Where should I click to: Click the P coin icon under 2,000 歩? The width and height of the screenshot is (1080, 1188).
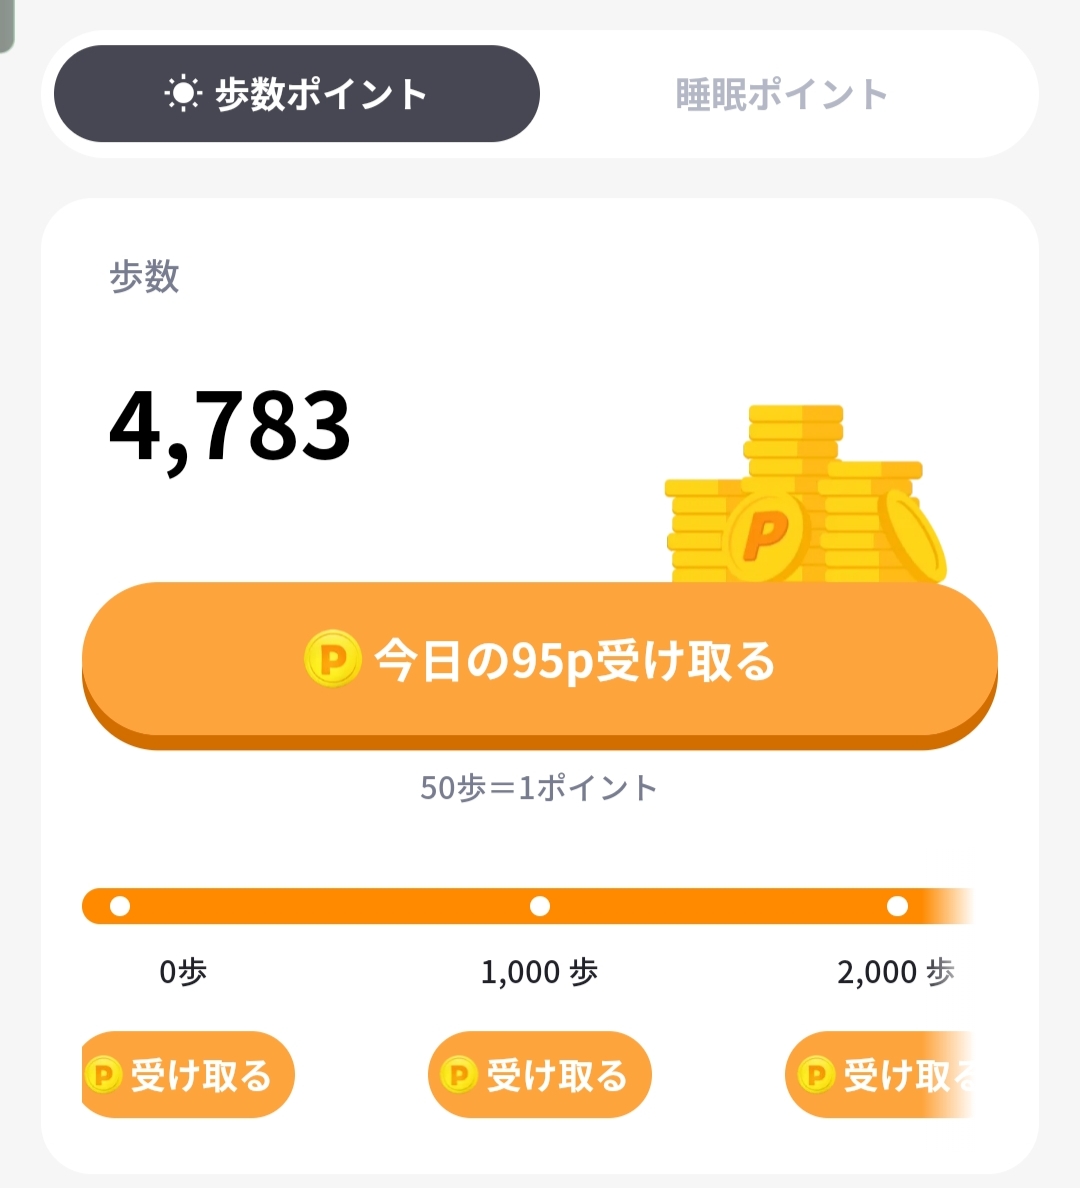(816, 1075)
